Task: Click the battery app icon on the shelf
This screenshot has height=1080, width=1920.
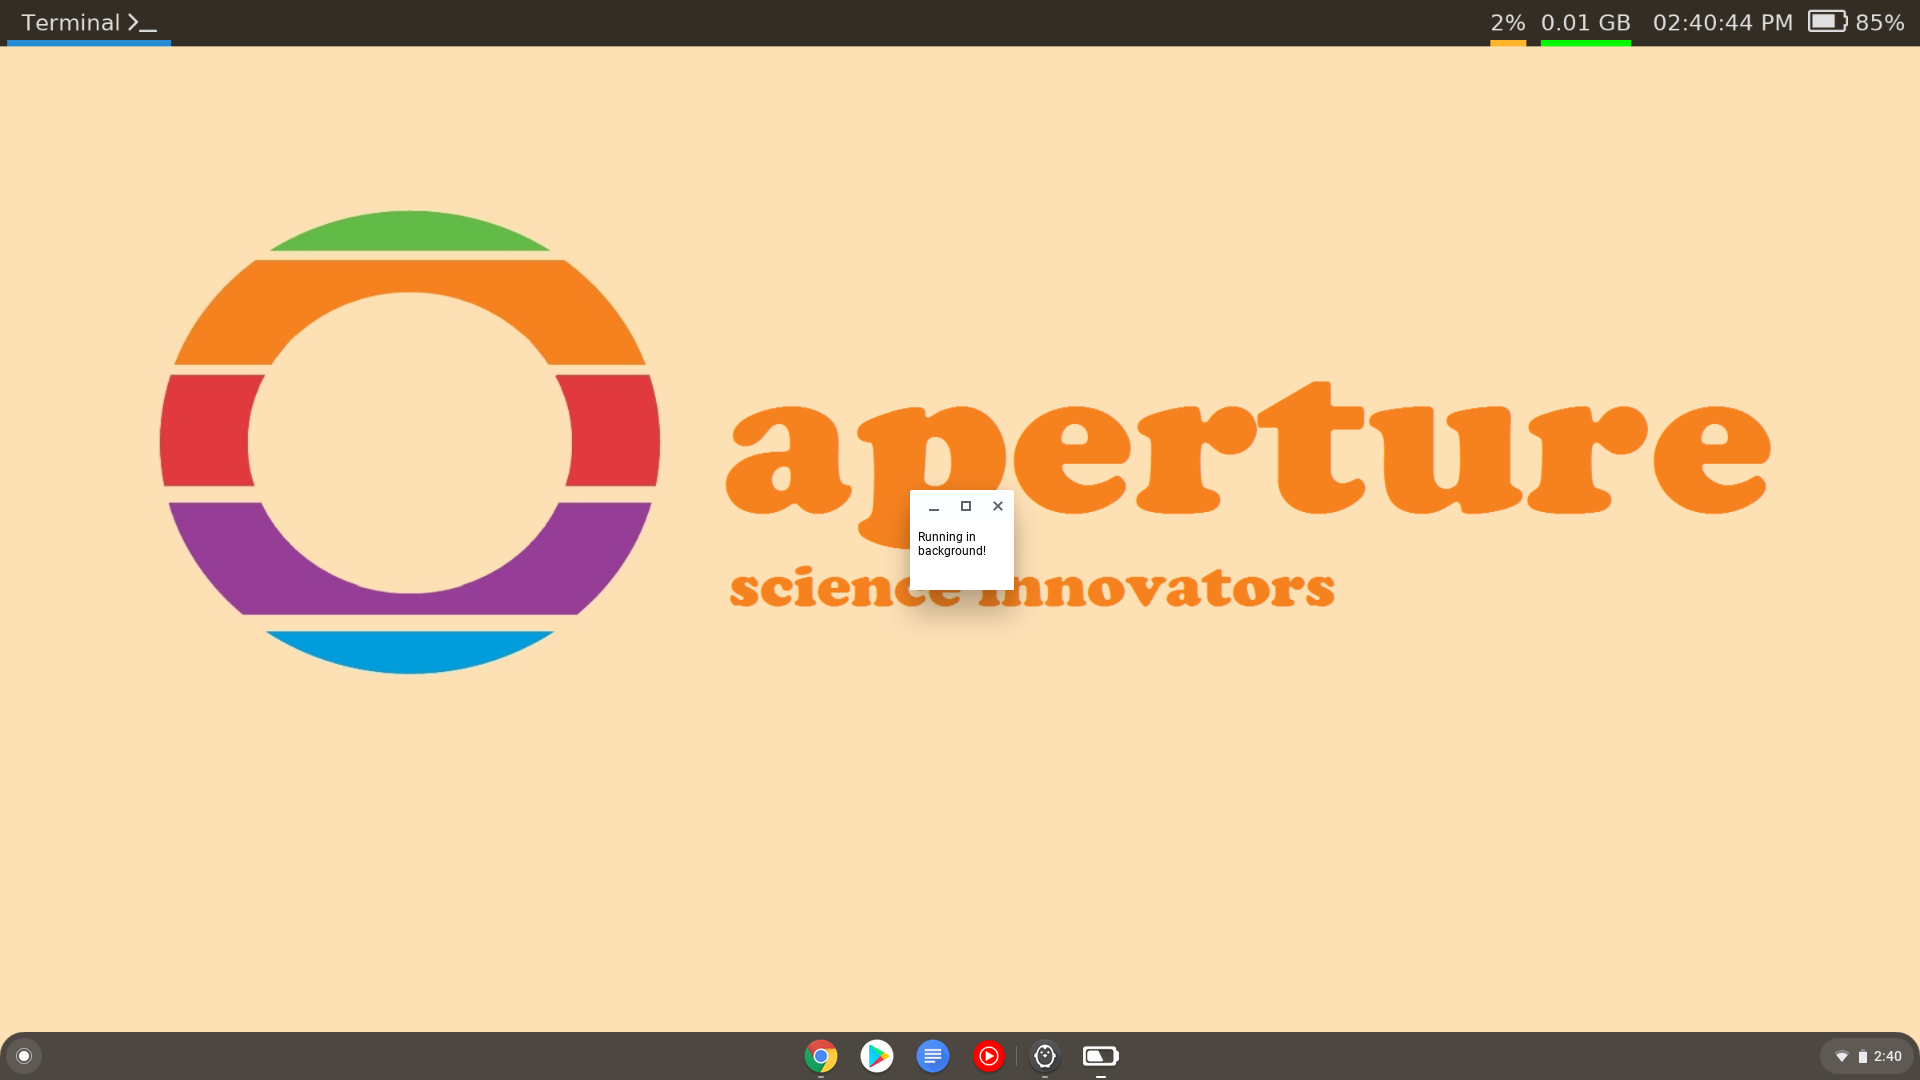Action: [1100, 1056]
